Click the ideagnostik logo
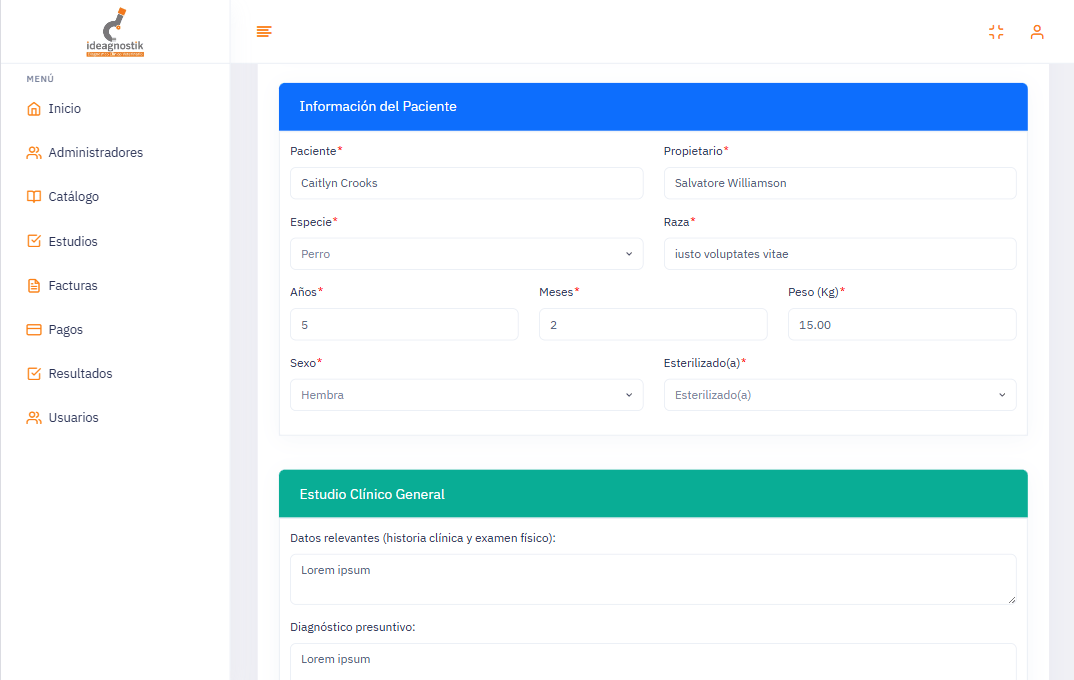1074x680 pixels. tap(115, 32)
